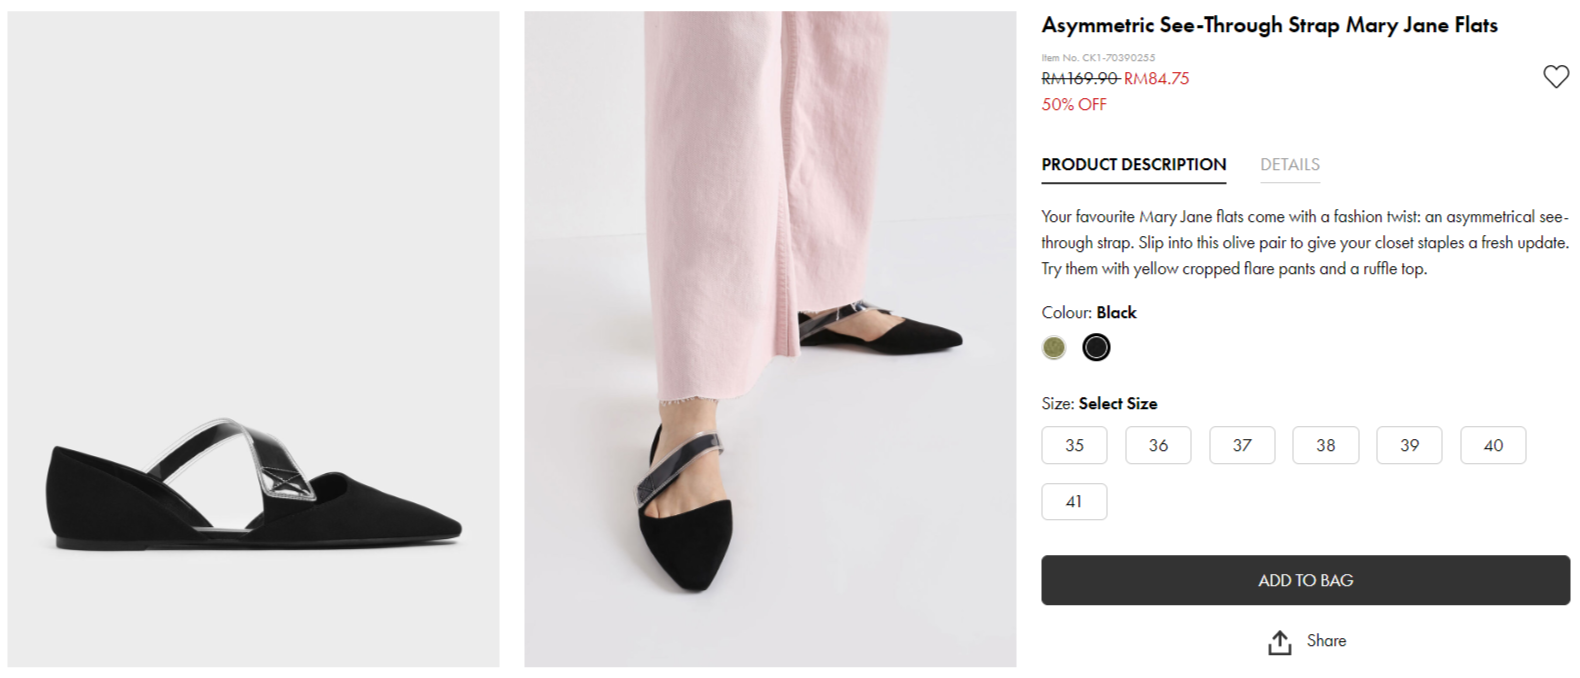Click the item number text
This screenshot has height=678, width=1580.
tap(1098, 58)
